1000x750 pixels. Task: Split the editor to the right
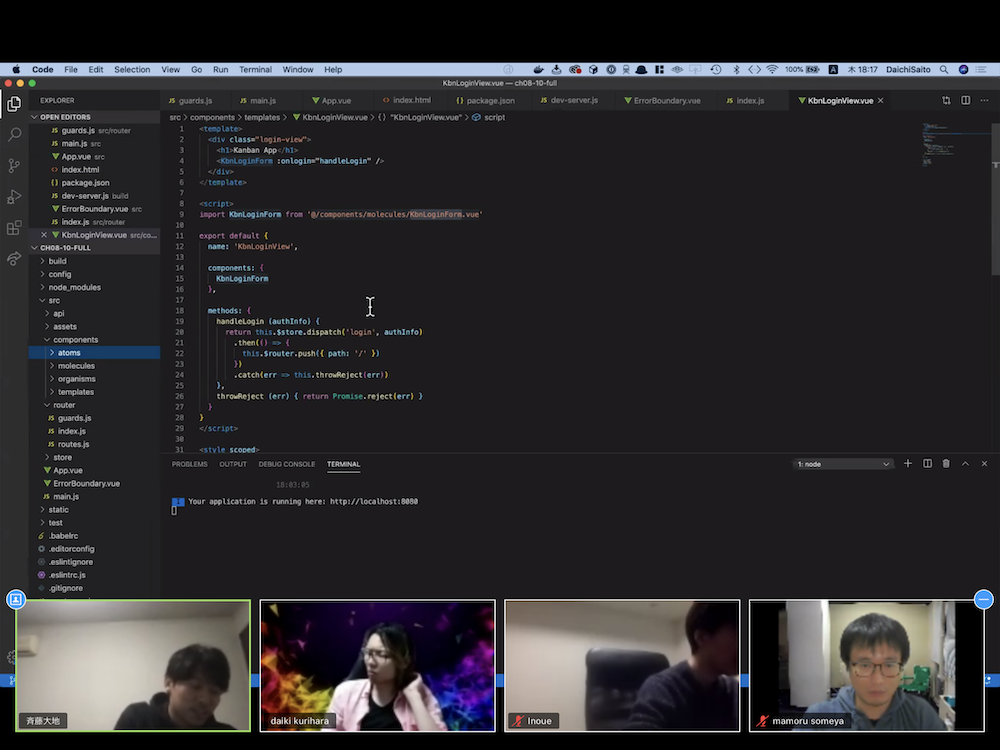coord(966,101)
